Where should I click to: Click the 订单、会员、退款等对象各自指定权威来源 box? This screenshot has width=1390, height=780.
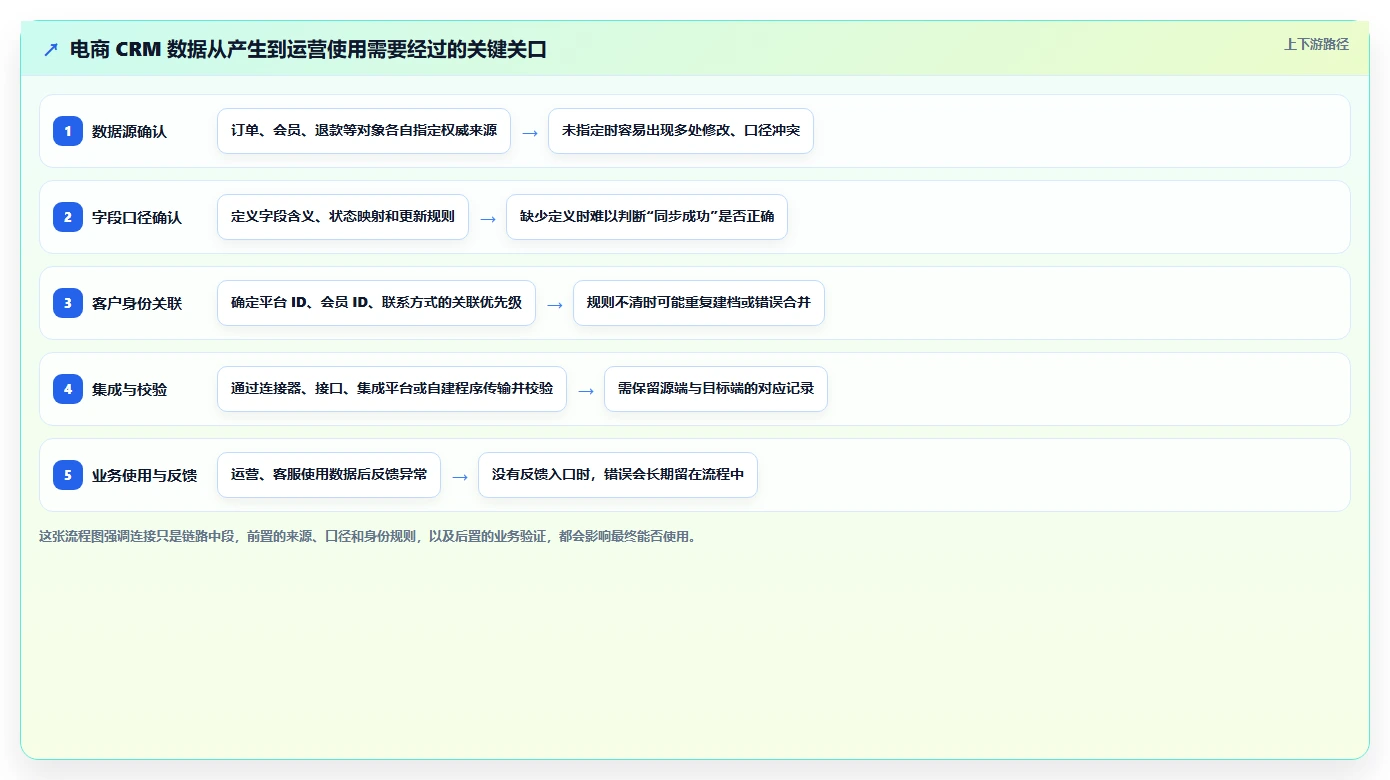coord(364,131)
